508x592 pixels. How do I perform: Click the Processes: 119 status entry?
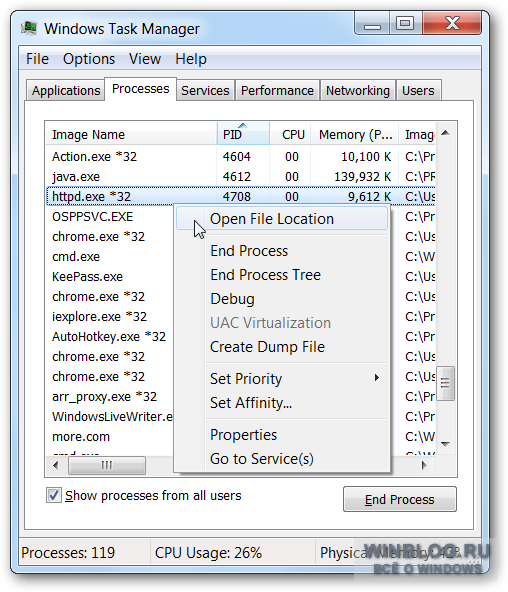point(68,553)
